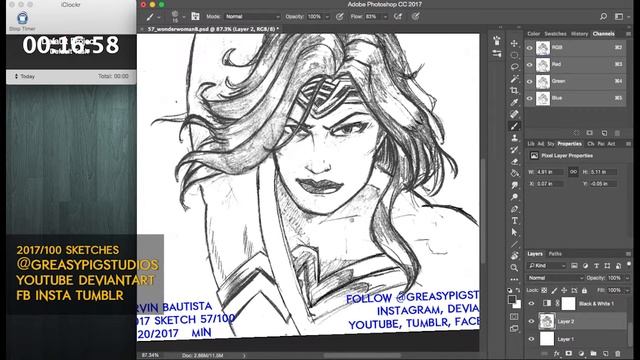Select the Magic Wand tool
The height and width of the screenshot is (360, 640).
(x=514, y=78)
